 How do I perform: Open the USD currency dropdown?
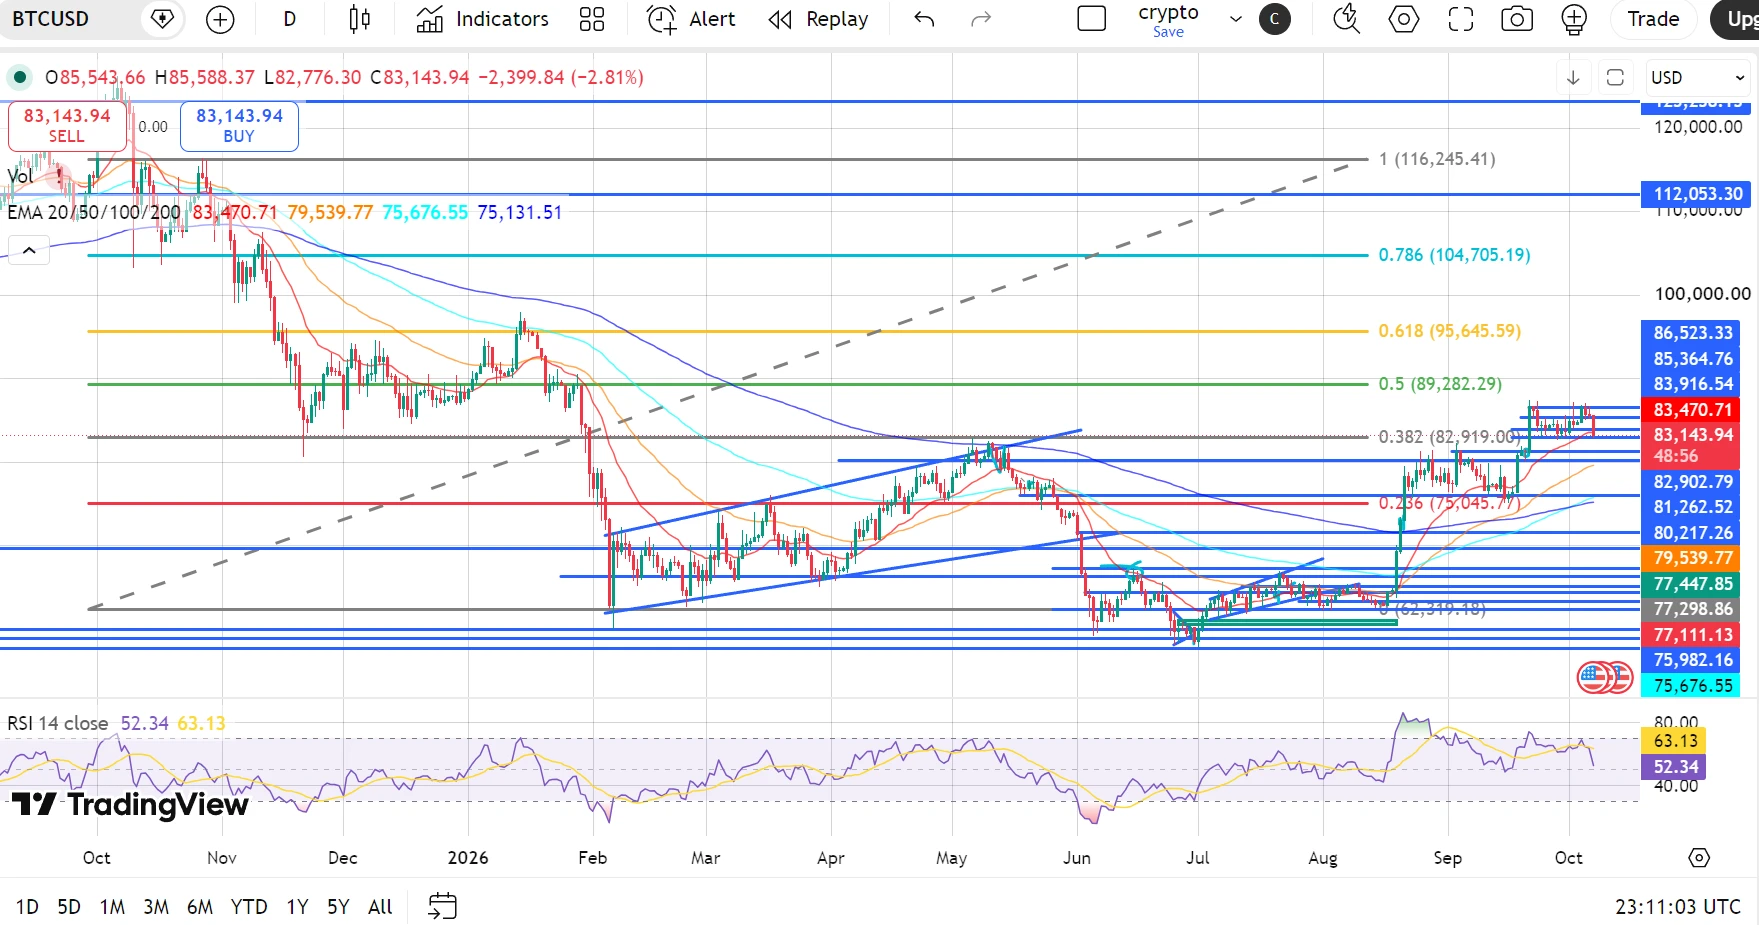tap(1698, 77)
